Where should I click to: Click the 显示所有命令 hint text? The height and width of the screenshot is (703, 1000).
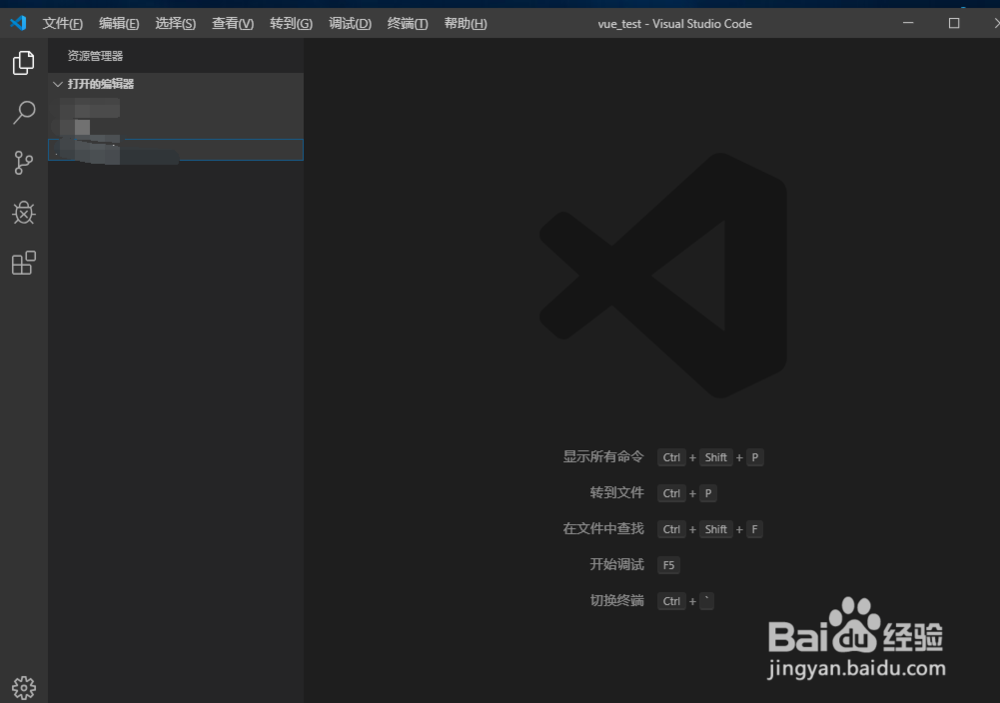[603, 457]
